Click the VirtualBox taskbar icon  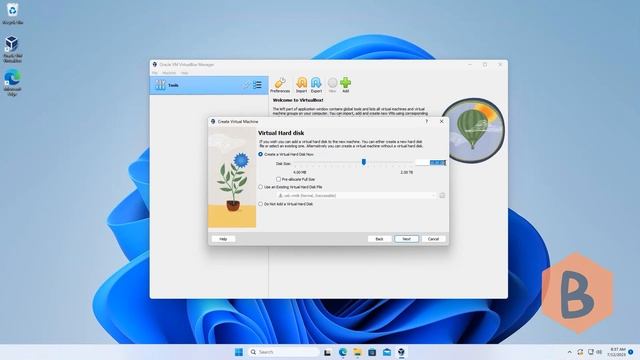click(402, 352)
